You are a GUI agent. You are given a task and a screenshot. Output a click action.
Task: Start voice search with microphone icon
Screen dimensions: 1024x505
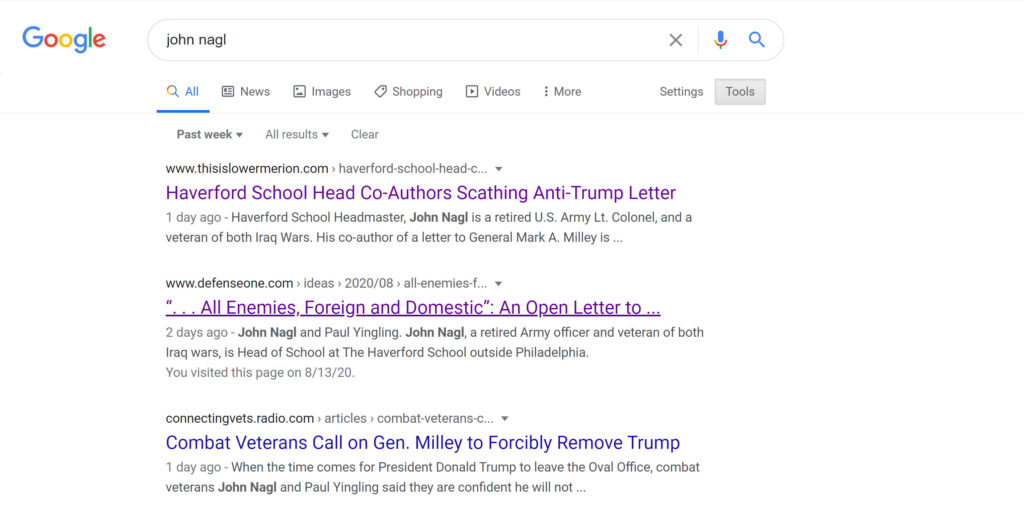click(x=720, y=41)
